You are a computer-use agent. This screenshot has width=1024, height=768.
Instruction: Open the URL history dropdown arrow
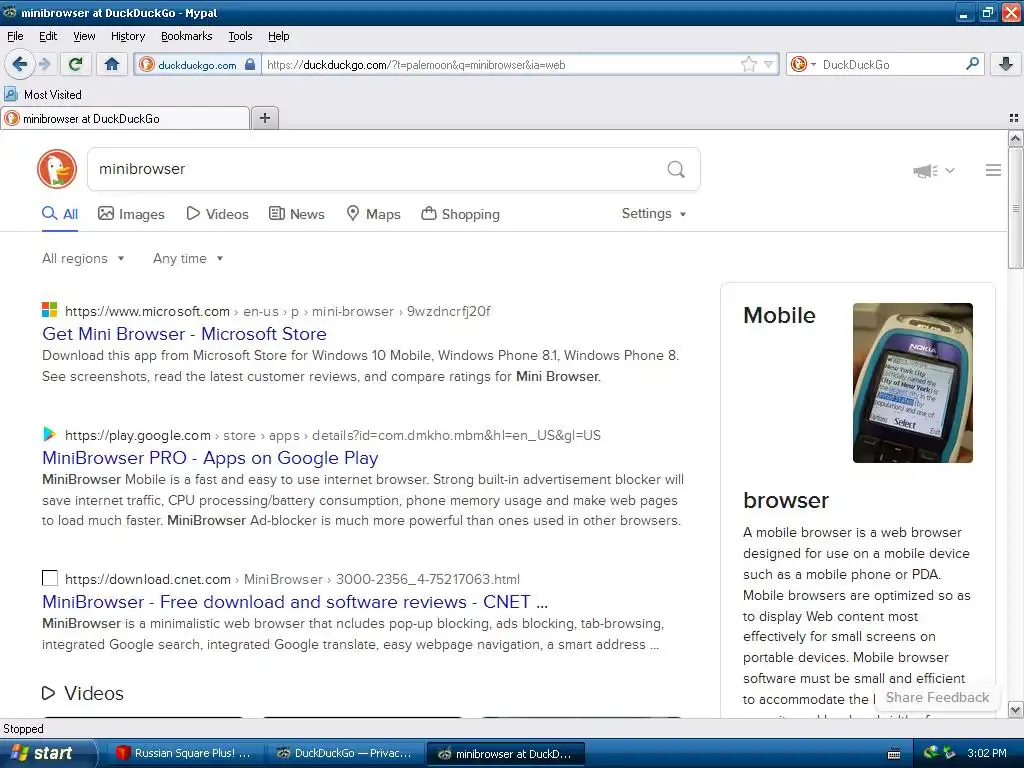tap(769, 65)
